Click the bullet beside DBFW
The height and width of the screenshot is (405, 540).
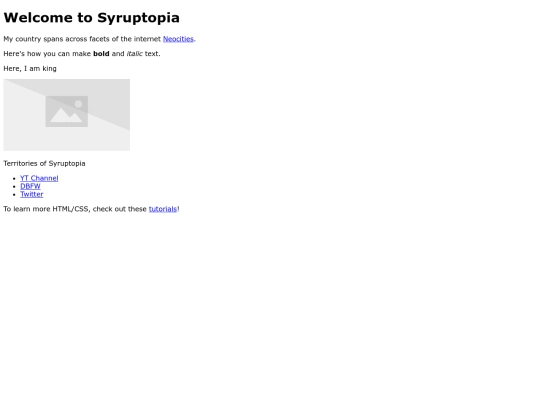[x=14, y=186]
